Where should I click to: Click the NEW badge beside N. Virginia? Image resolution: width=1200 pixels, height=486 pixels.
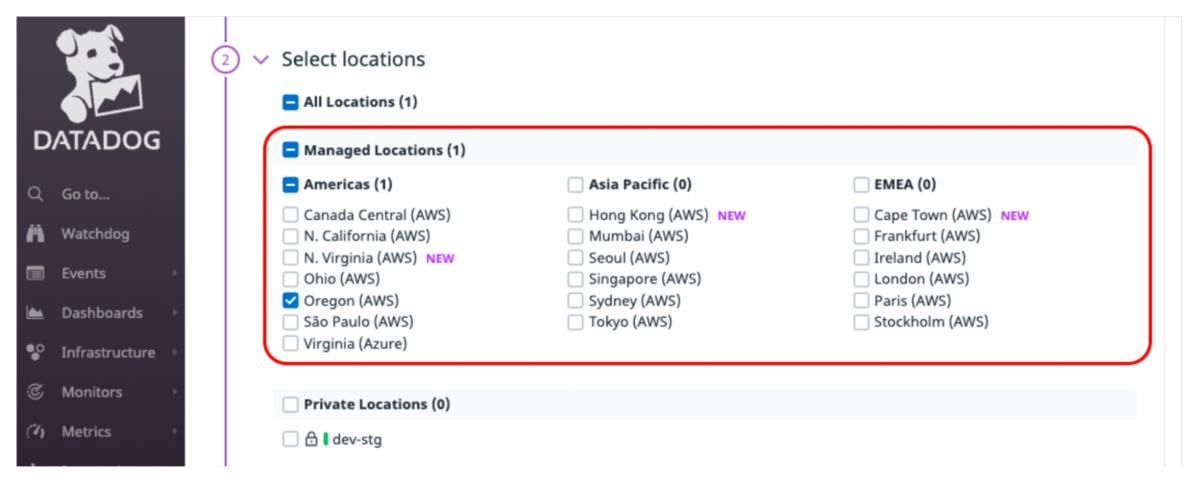click(440, 258)
